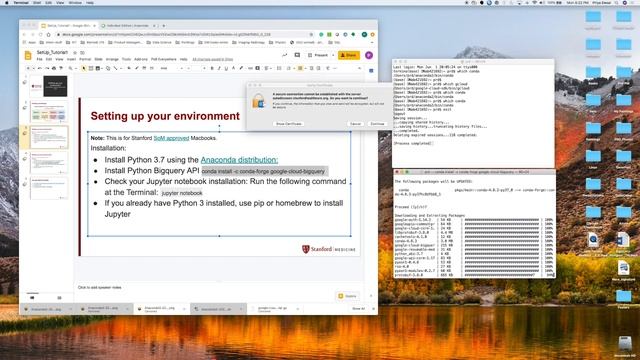Collapse the Slides toolbar with chevron
640x360 pixels.
pyautogui.click(x=360, y=68)
